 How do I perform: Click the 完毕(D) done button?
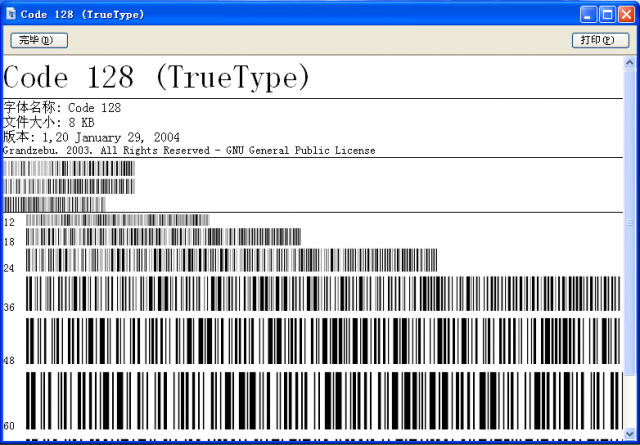click(x=39, y=40)
